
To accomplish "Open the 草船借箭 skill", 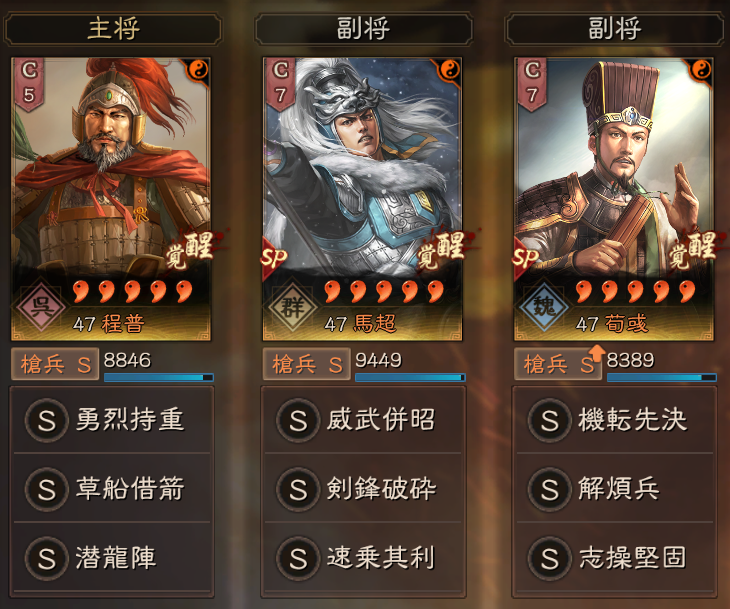I will click(x=112, y=489).
